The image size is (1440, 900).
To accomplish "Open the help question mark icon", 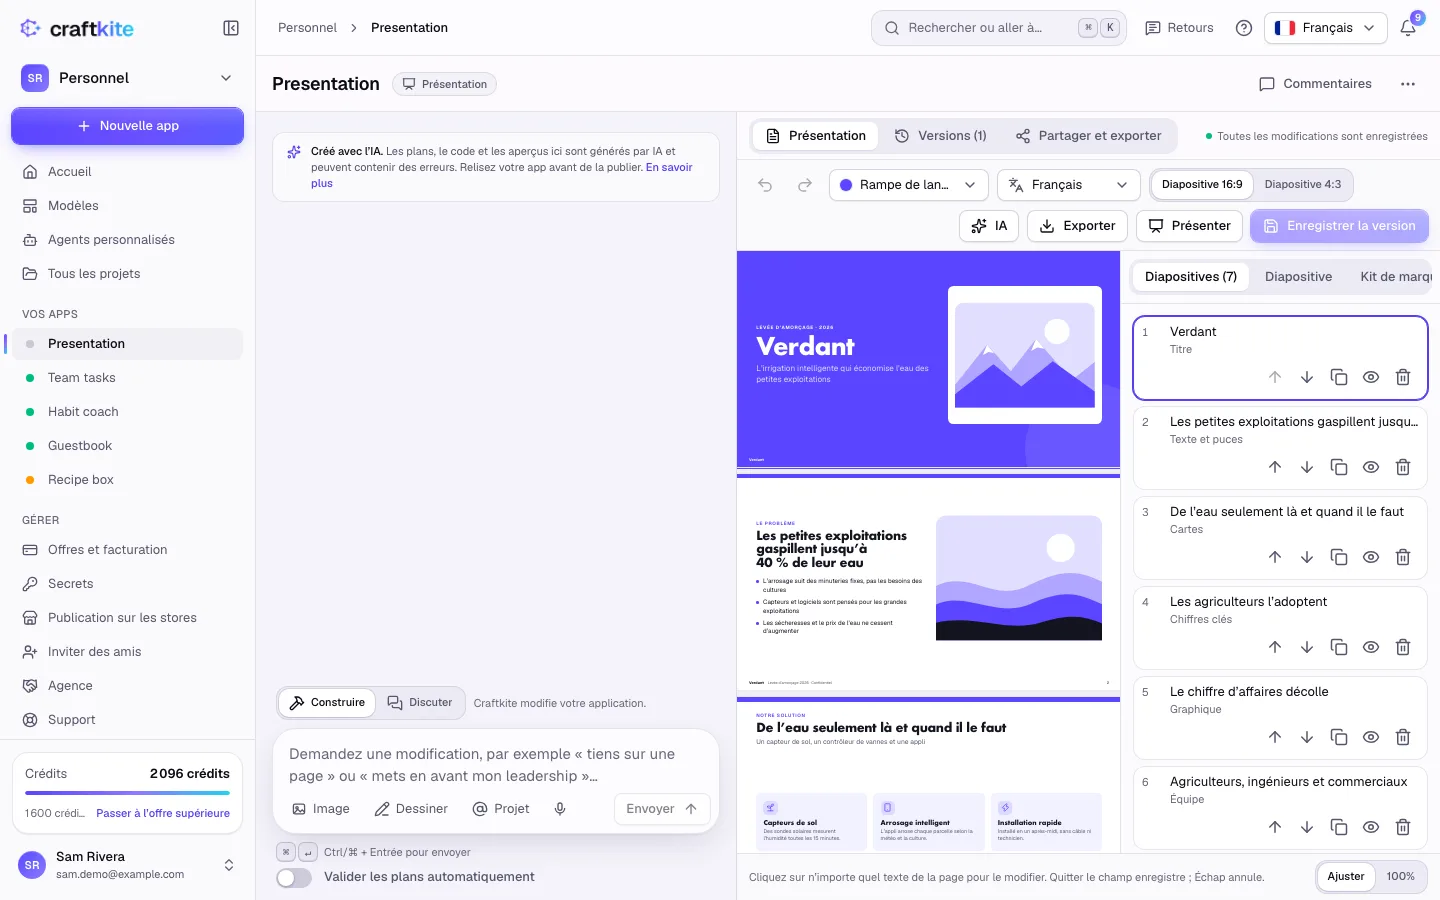I will [1244, 28].
